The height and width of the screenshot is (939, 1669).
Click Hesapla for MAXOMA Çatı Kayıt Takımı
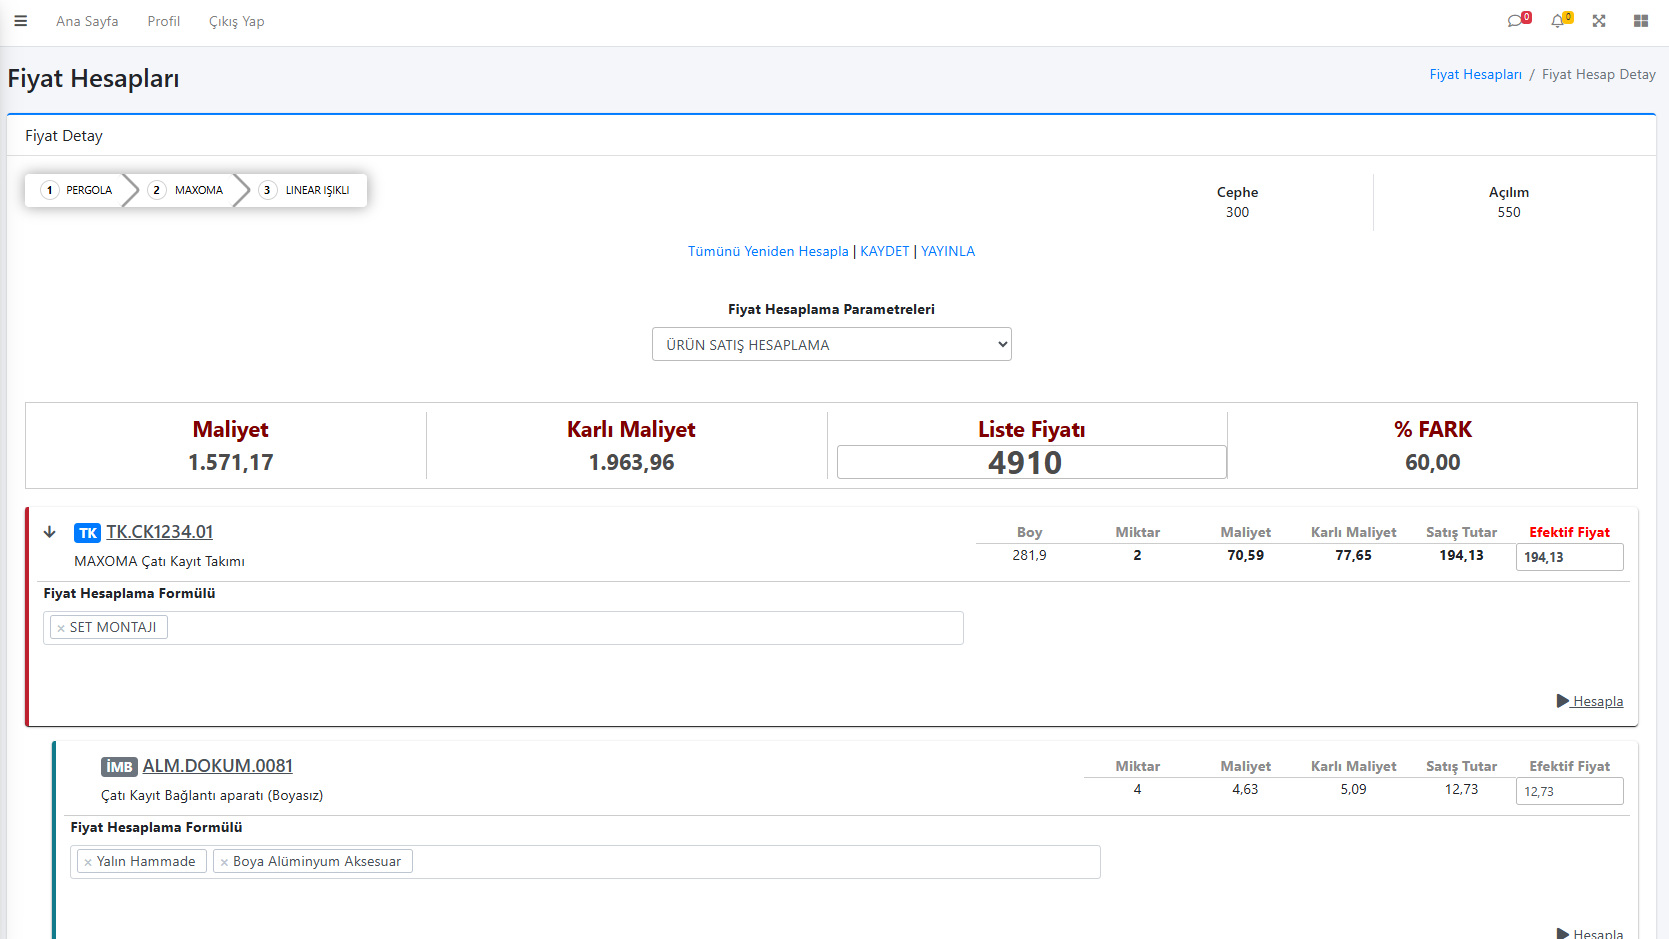pos(1590,701)
